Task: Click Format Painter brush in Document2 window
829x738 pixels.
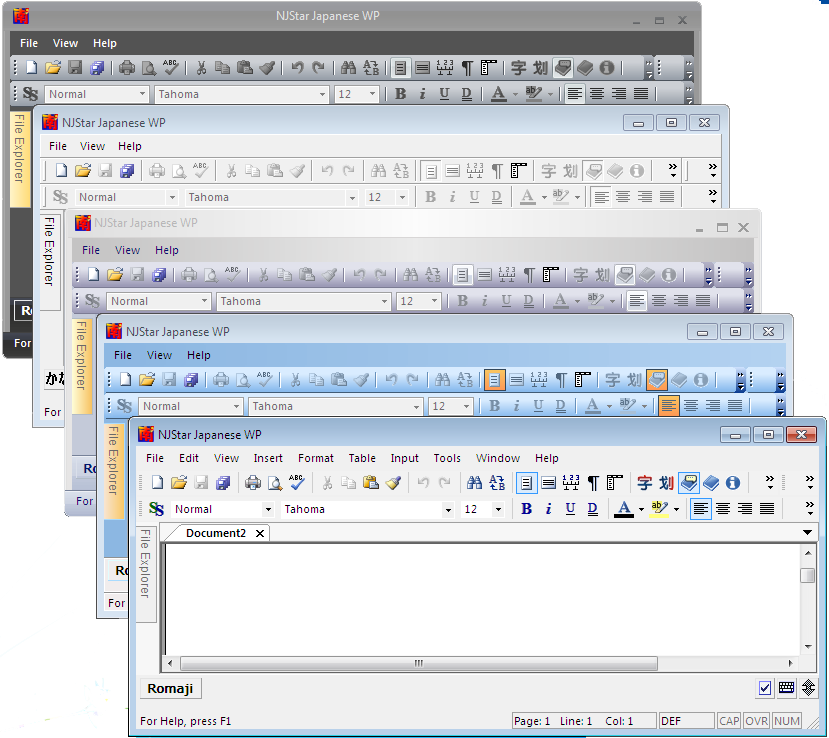Action: coord(393,482)
